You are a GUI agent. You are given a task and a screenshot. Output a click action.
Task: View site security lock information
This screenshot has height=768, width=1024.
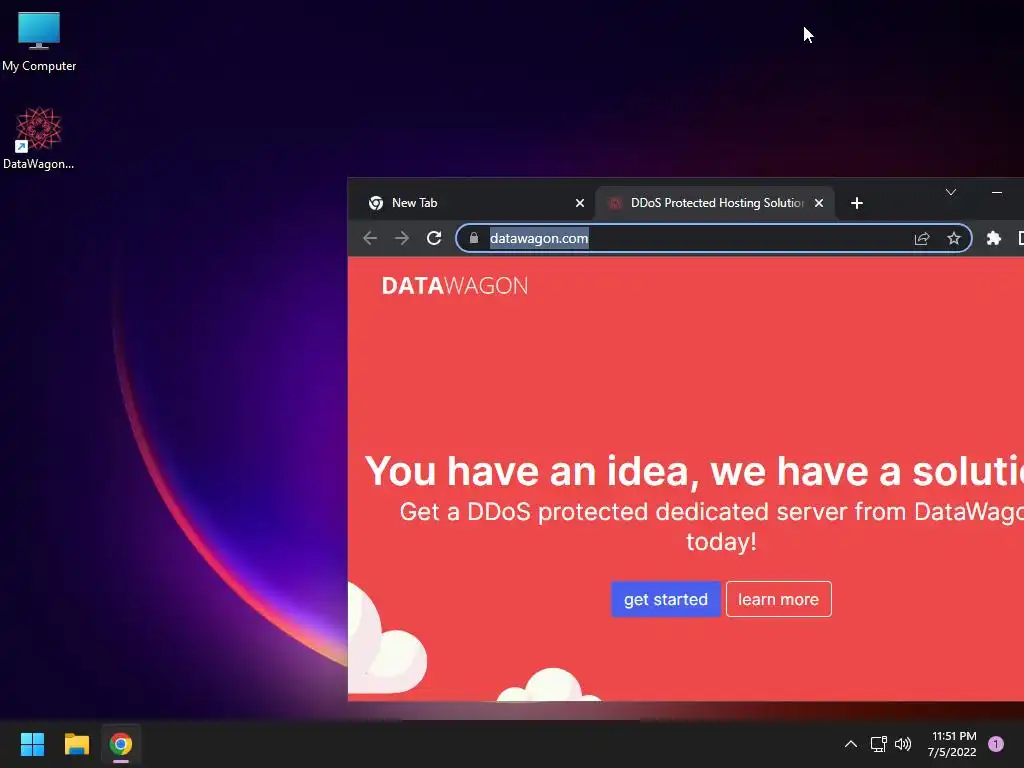click(474, 238)
